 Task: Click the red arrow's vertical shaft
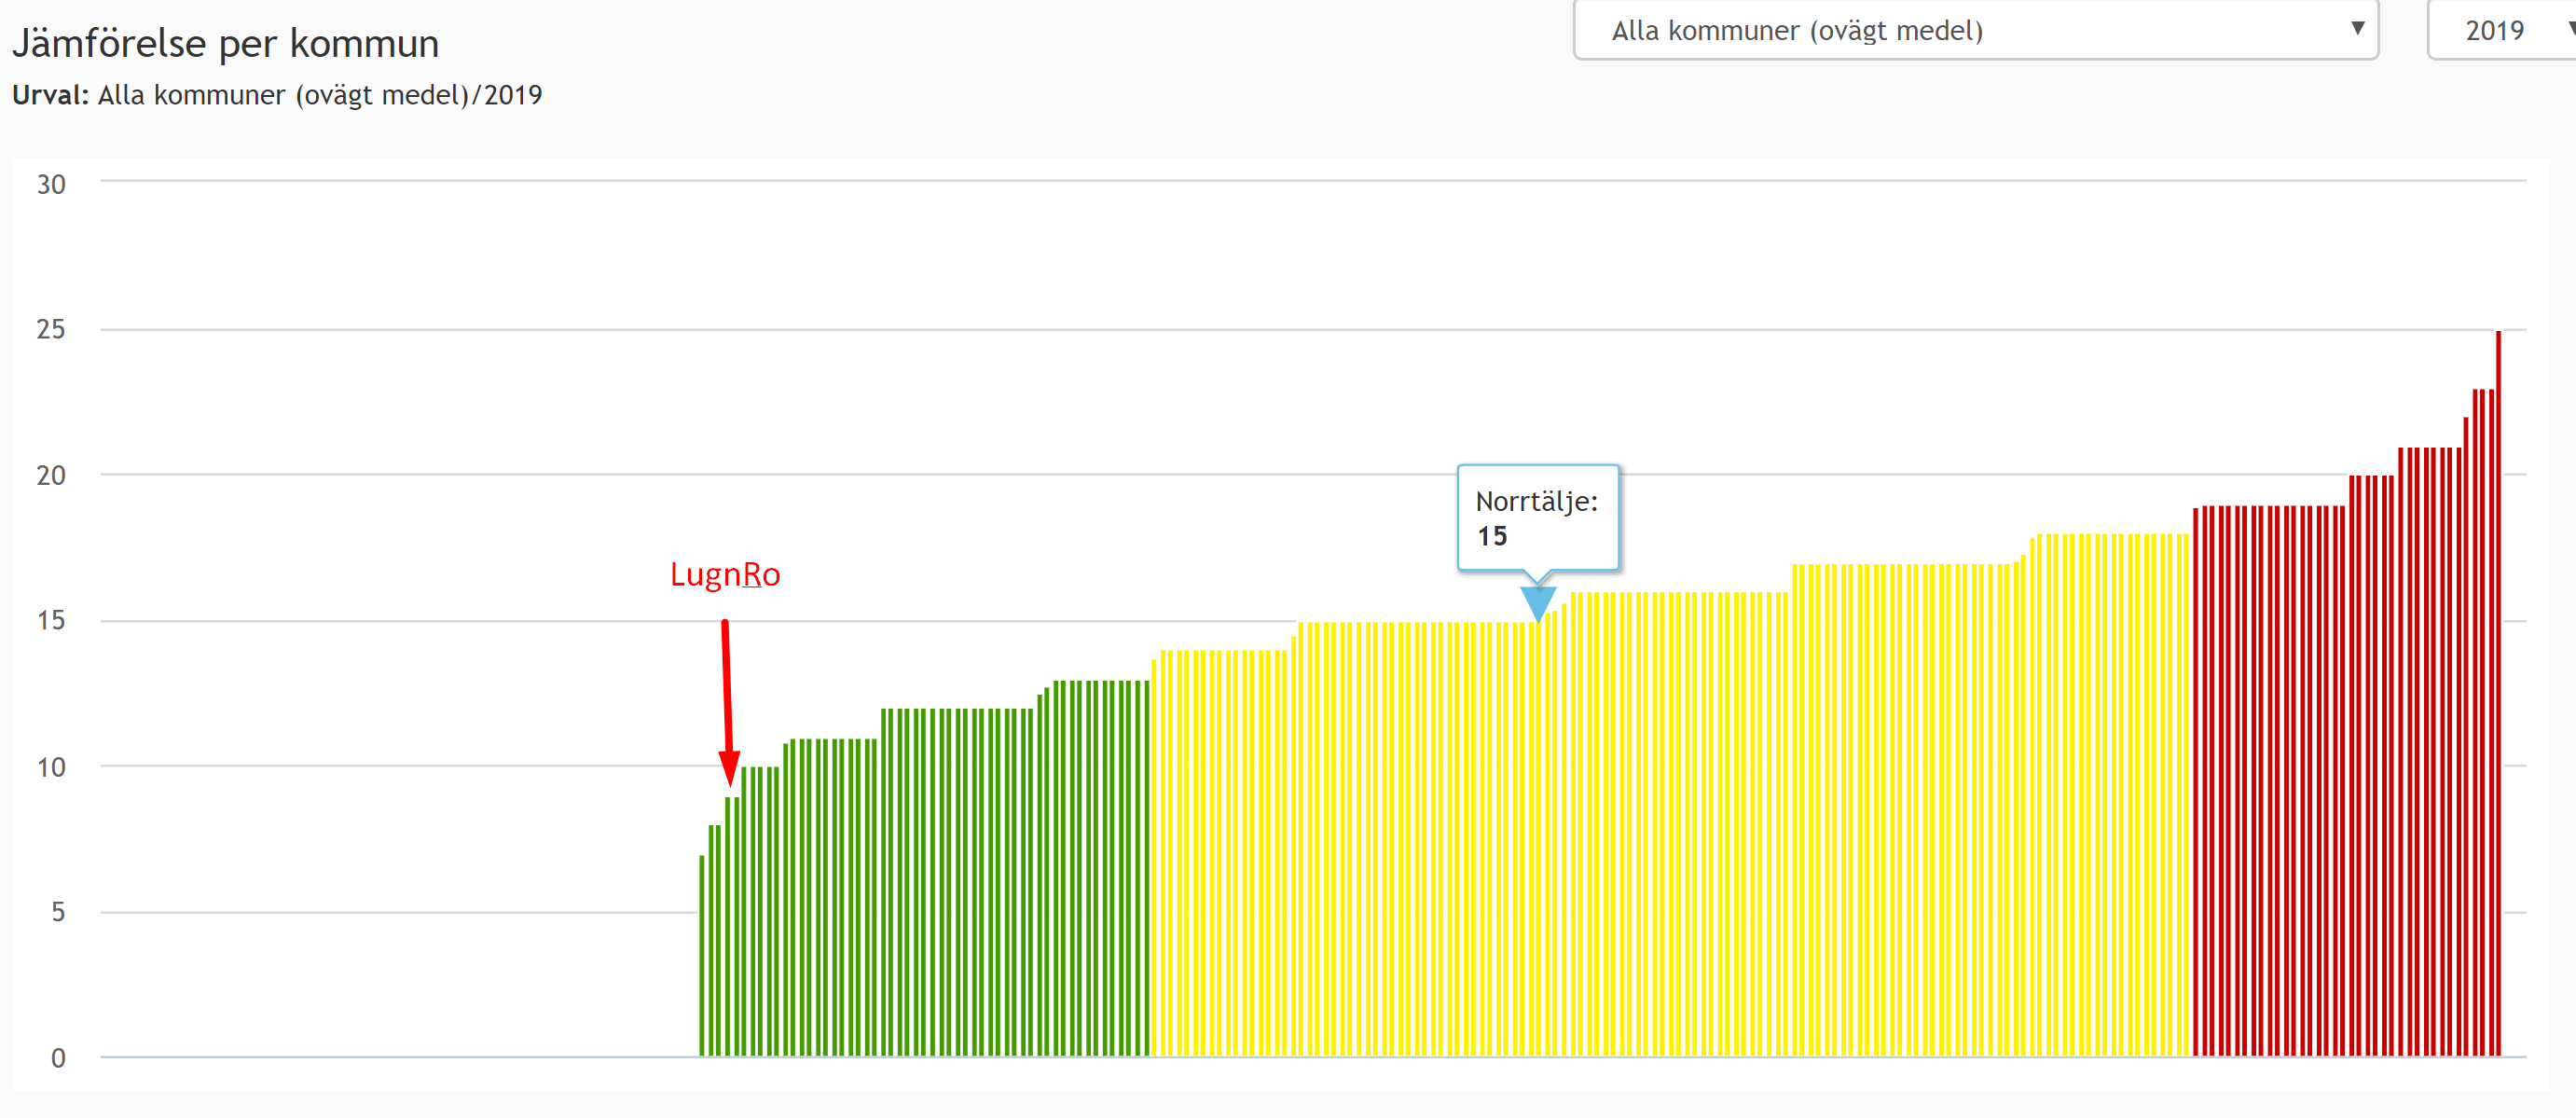click(x=727, y=685)
